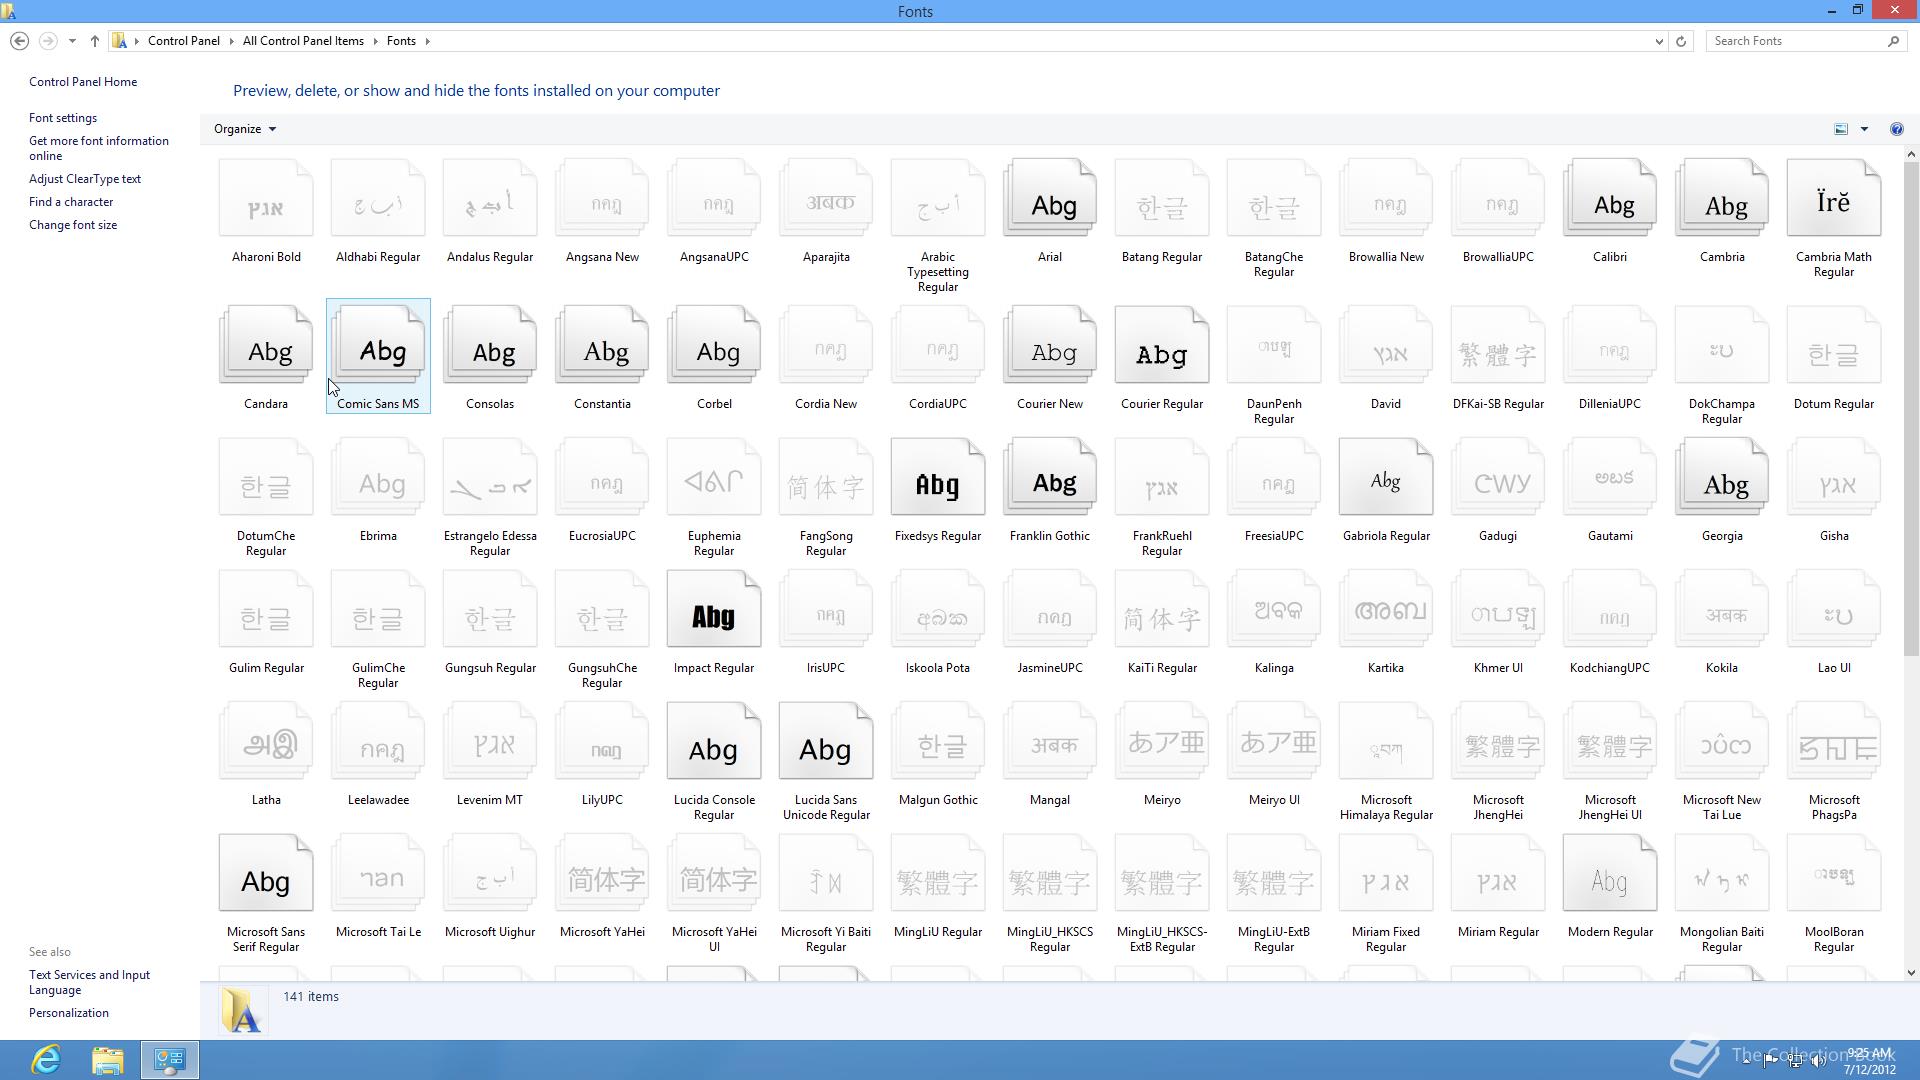The width and height of the screenshot is (1920, 1080).
Task: Expand the address bar history dropdown
Action: pyautogui.click(x=1659, y=41)
